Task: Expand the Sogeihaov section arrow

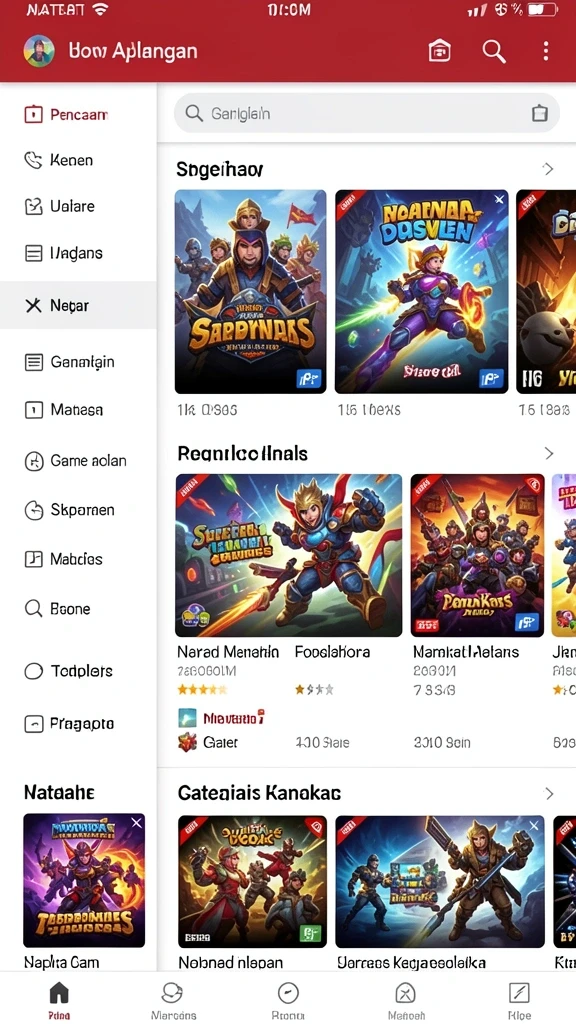Action: (548, 169)
